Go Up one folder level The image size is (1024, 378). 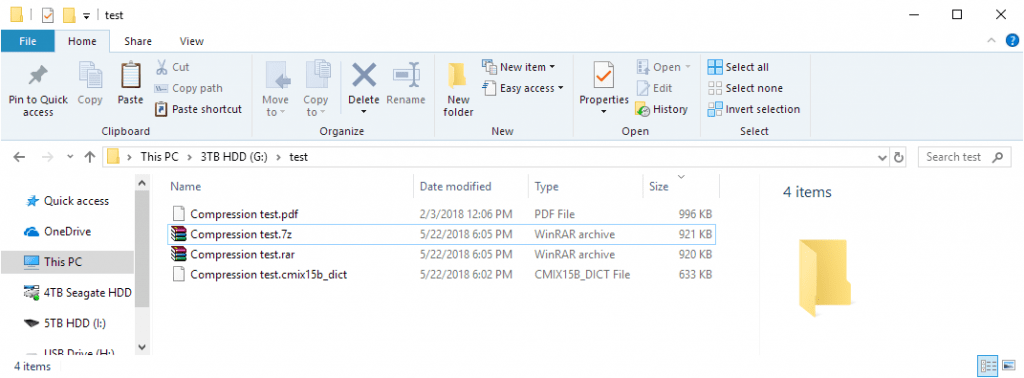[90, 157]
